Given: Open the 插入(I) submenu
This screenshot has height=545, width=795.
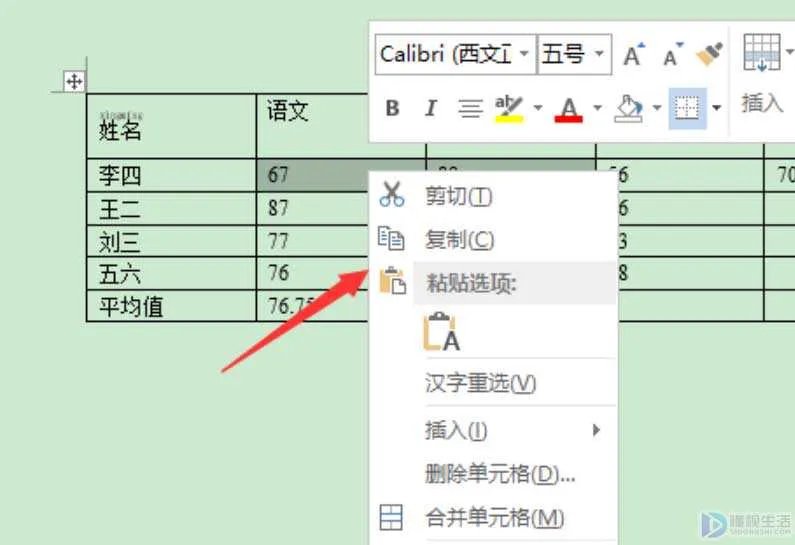Looking at the screenshot, I should click(493, 430).
